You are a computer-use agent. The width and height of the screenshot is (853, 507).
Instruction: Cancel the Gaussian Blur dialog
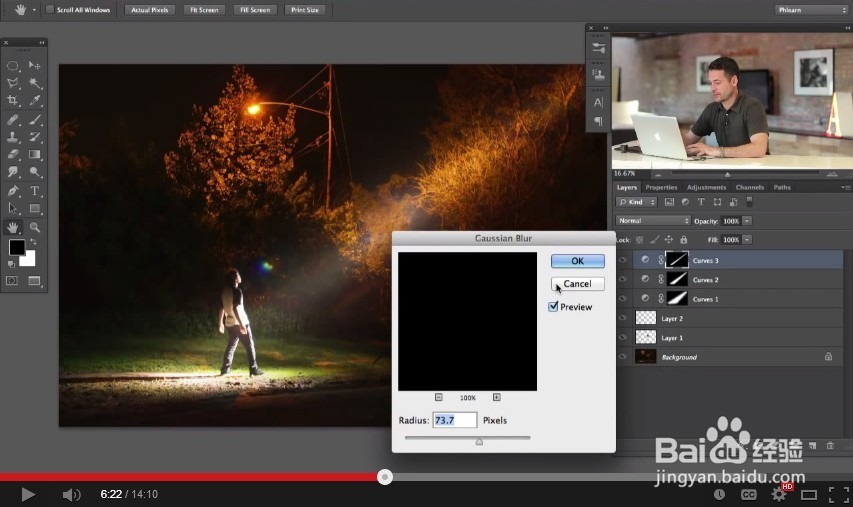[x=578, y=284]
